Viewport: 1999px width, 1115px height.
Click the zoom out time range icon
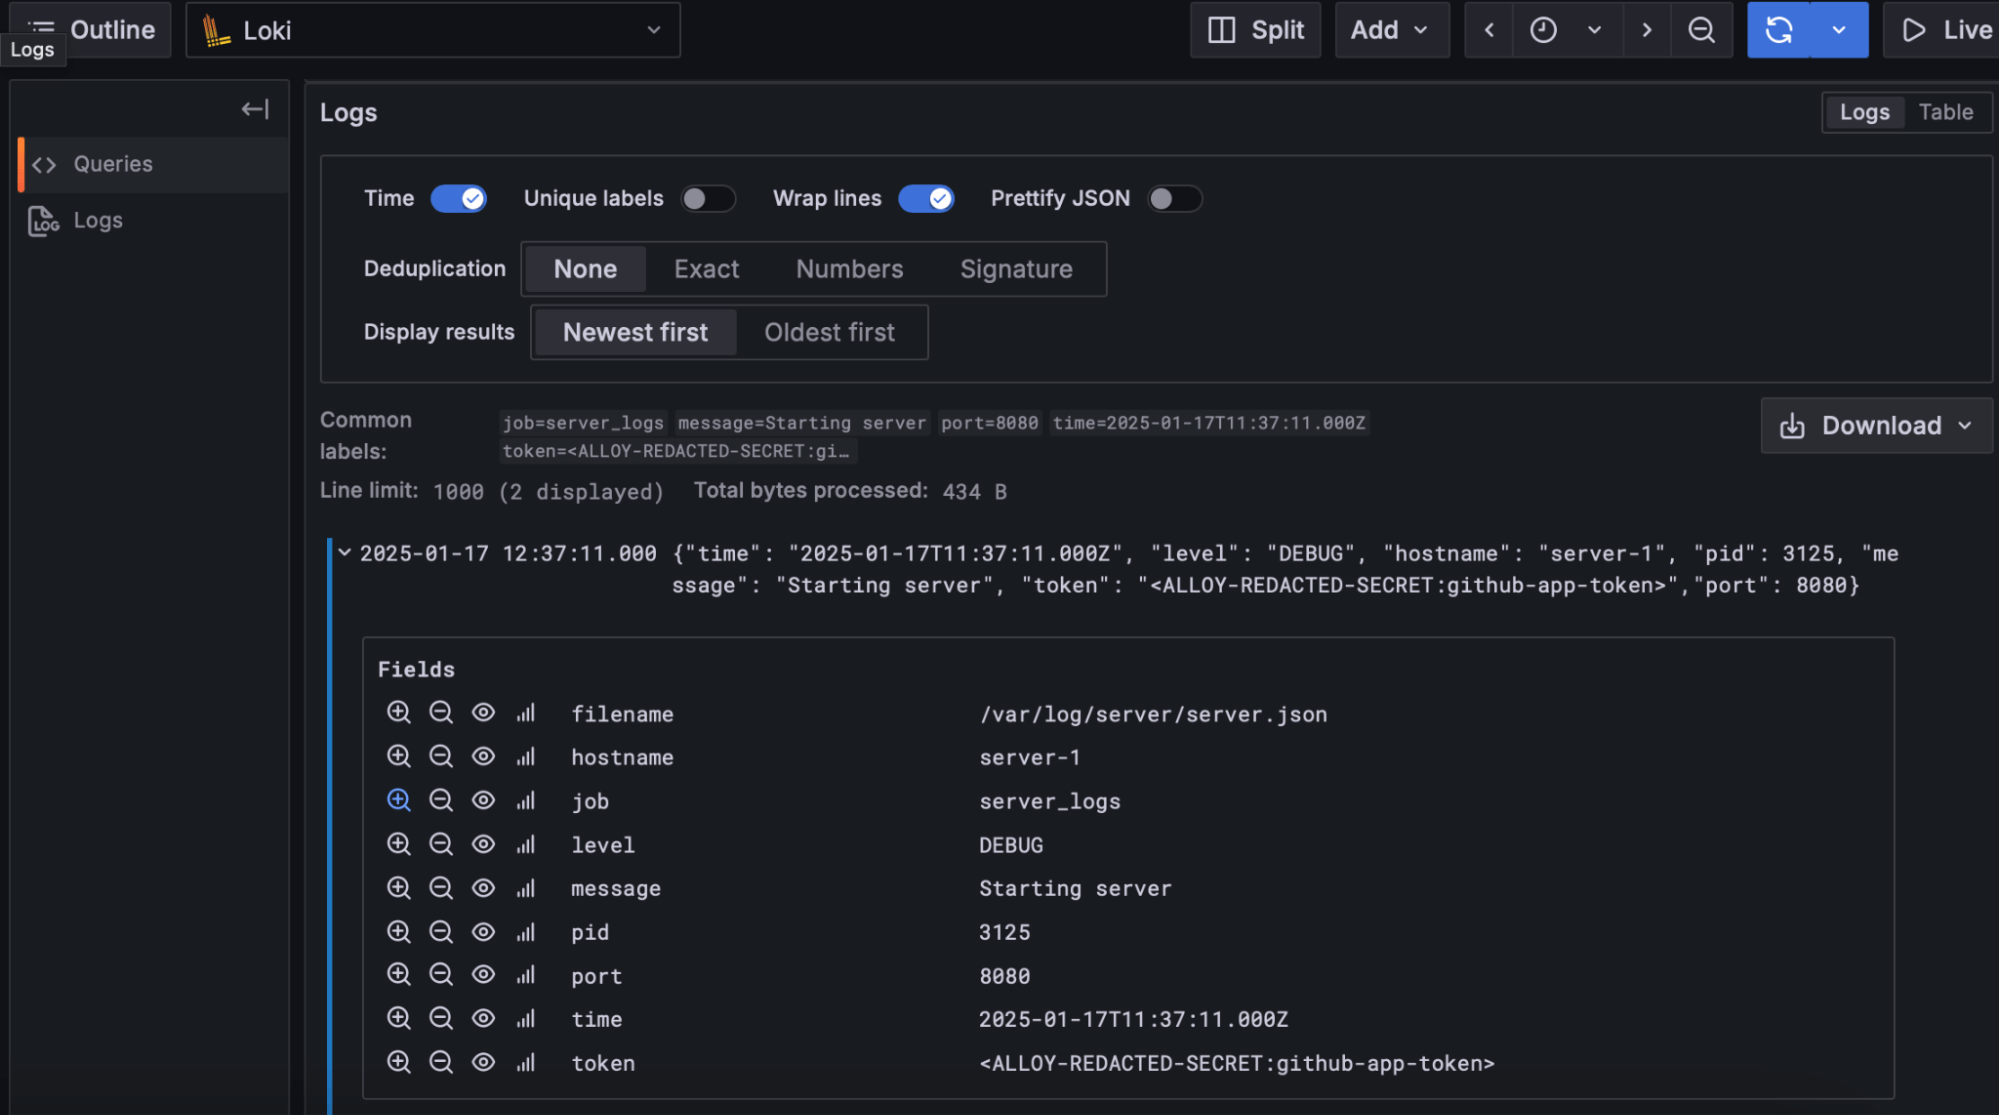tap(1701, 30)
